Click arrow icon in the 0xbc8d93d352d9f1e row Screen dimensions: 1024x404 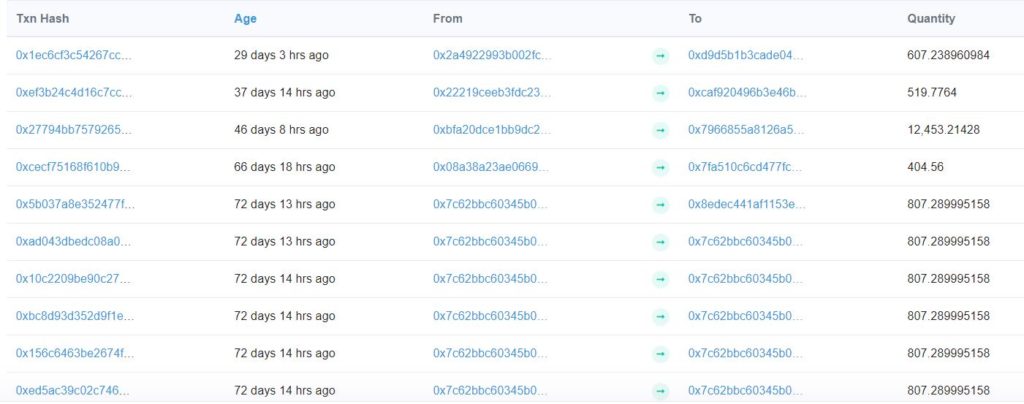click(660, 316)
